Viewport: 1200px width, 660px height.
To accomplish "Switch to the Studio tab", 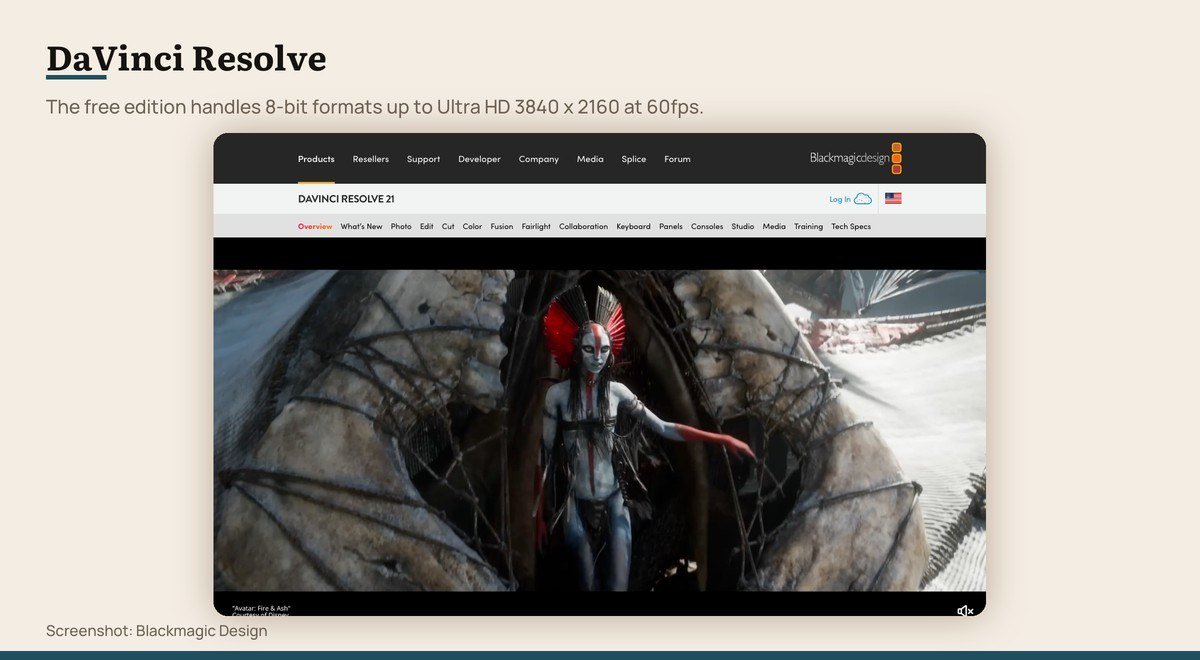I will click(x=743, y=226).
